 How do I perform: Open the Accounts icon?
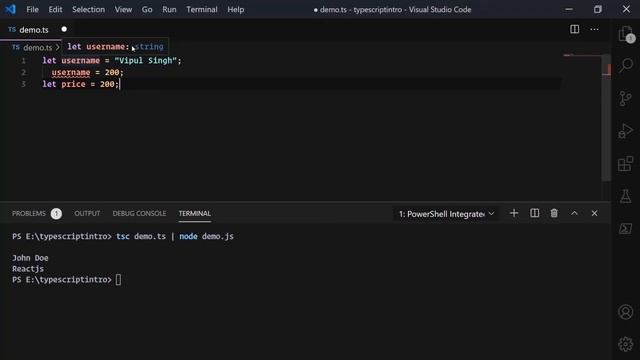(625, 312)
